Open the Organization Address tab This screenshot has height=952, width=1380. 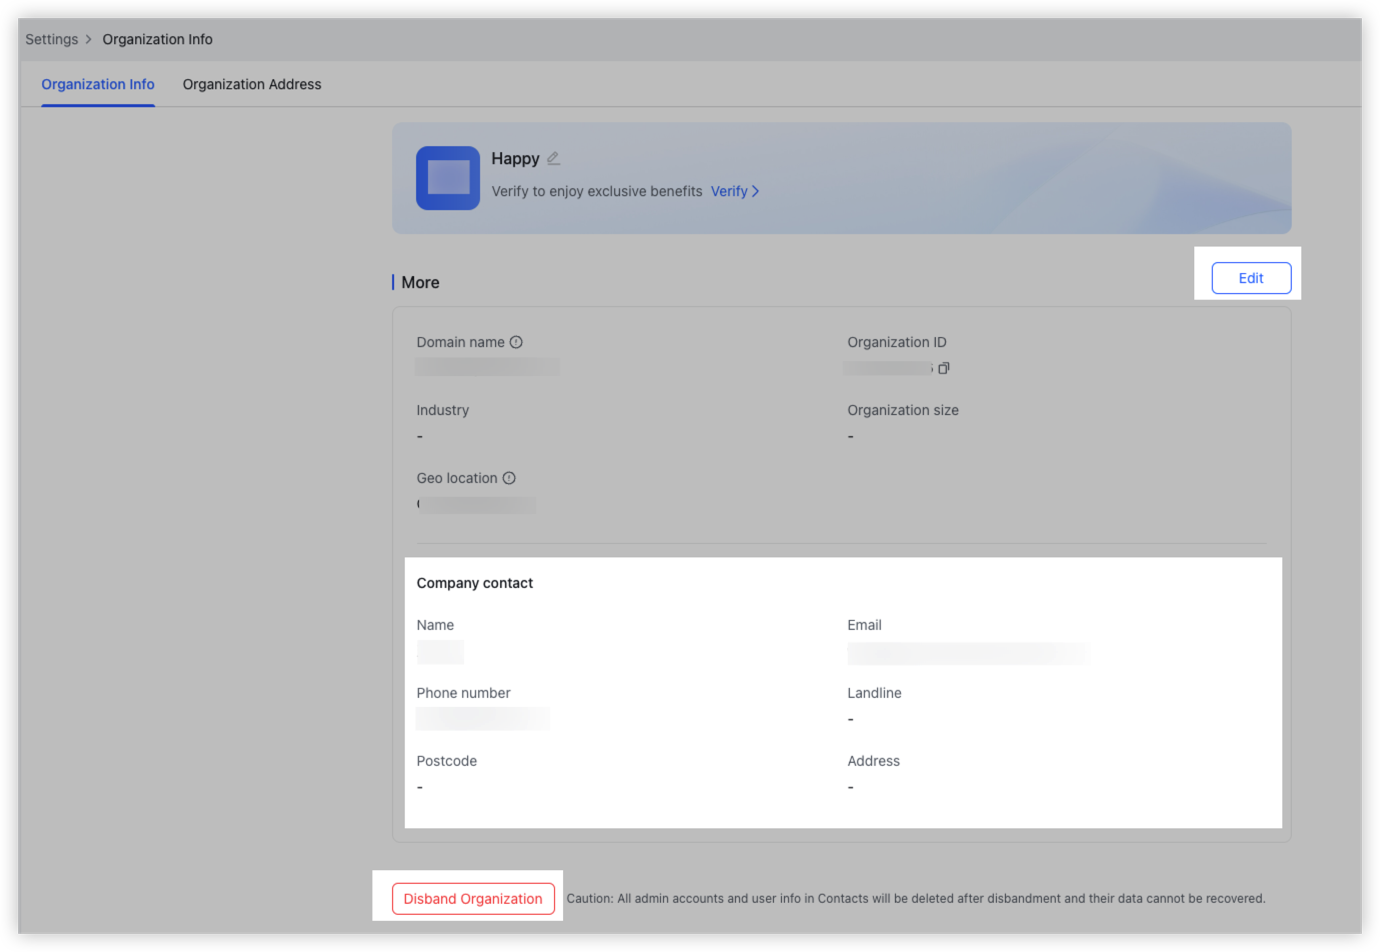point(252,84)
